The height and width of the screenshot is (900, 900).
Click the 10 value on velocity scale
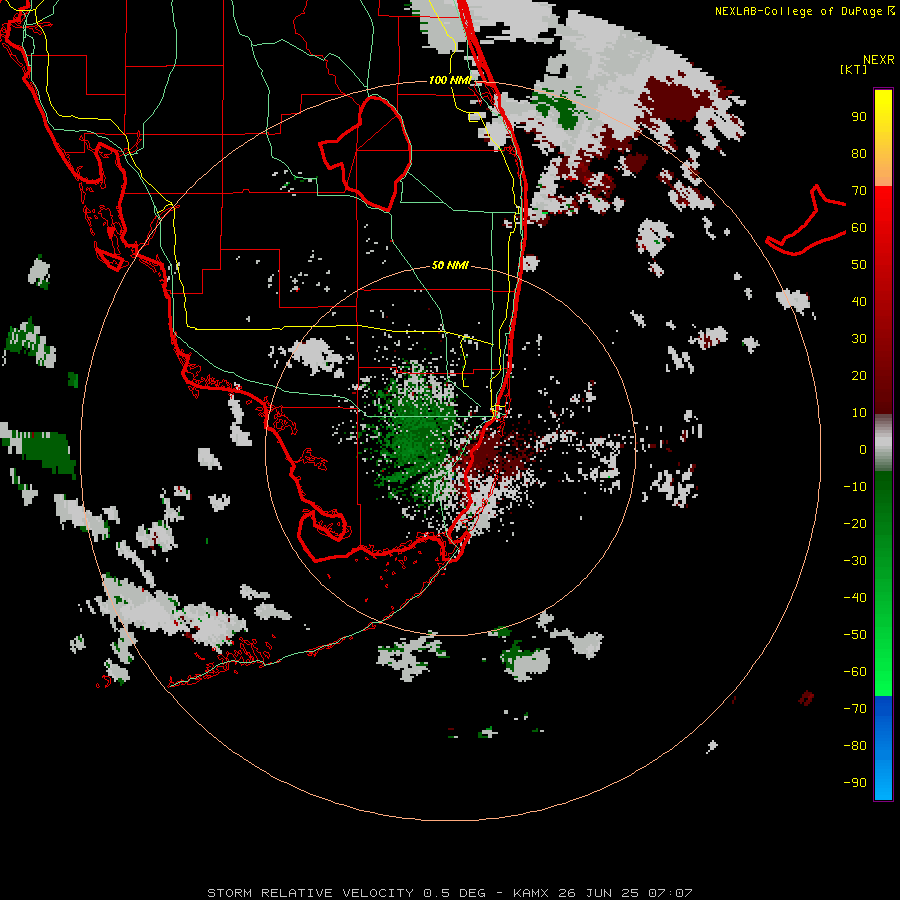coord(859,413)
